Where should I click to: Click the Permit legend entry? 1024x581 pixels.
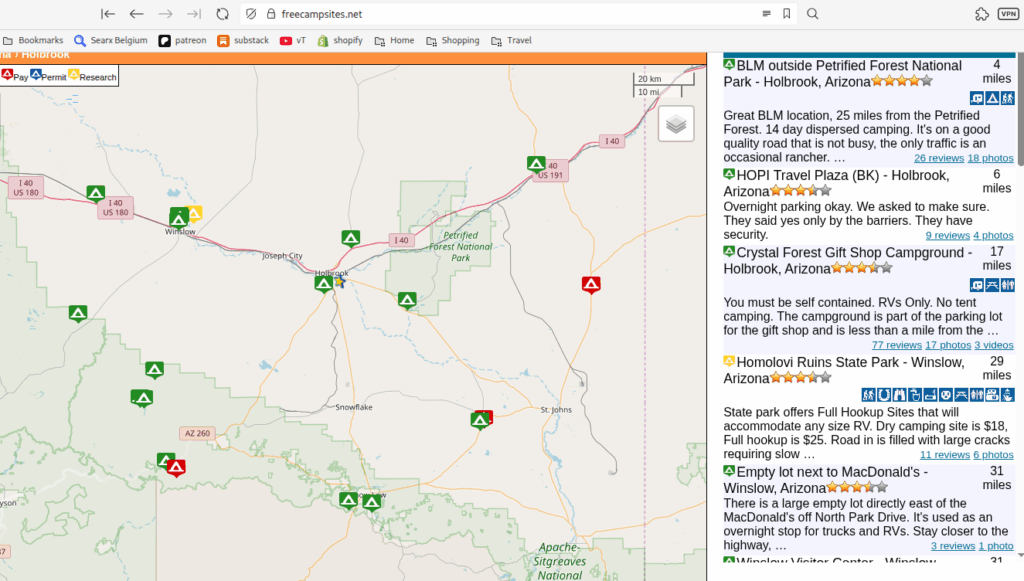click(48, 76)
